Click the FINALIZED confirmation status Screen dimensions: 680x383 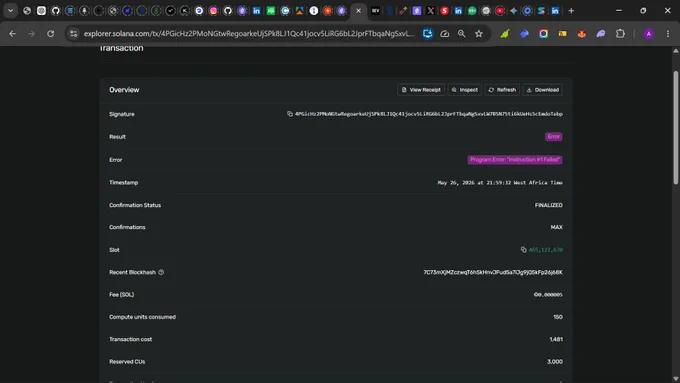pos(549,205)
